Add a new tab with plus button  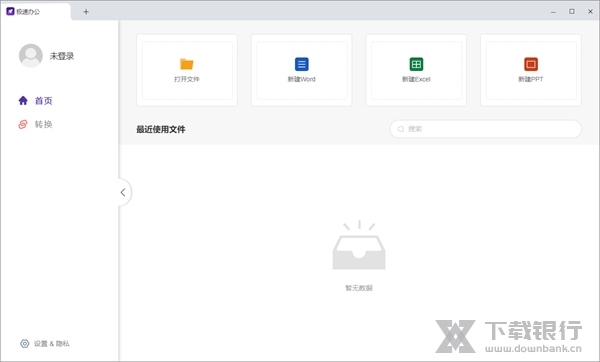point(86,12)
